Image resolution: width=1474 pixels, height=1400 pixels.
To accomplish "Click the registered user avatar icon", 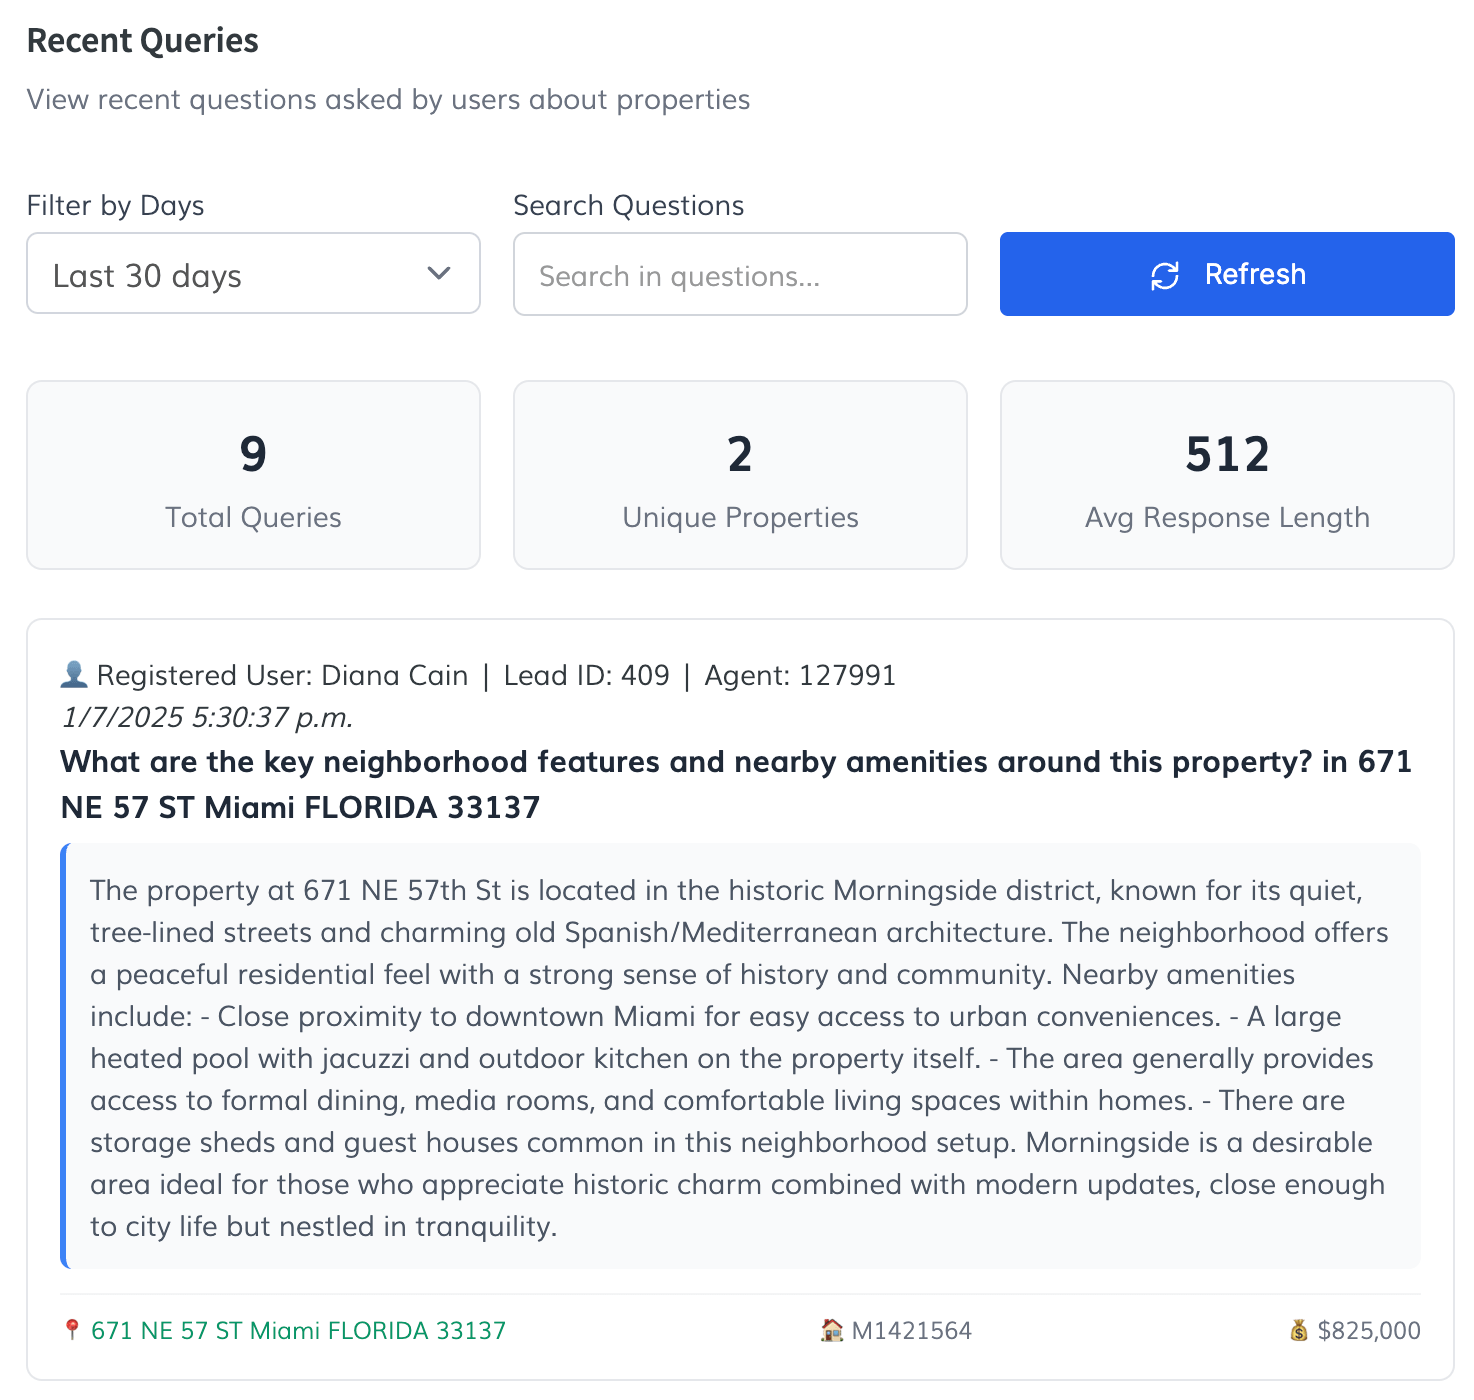I will (x=74, y=675).
